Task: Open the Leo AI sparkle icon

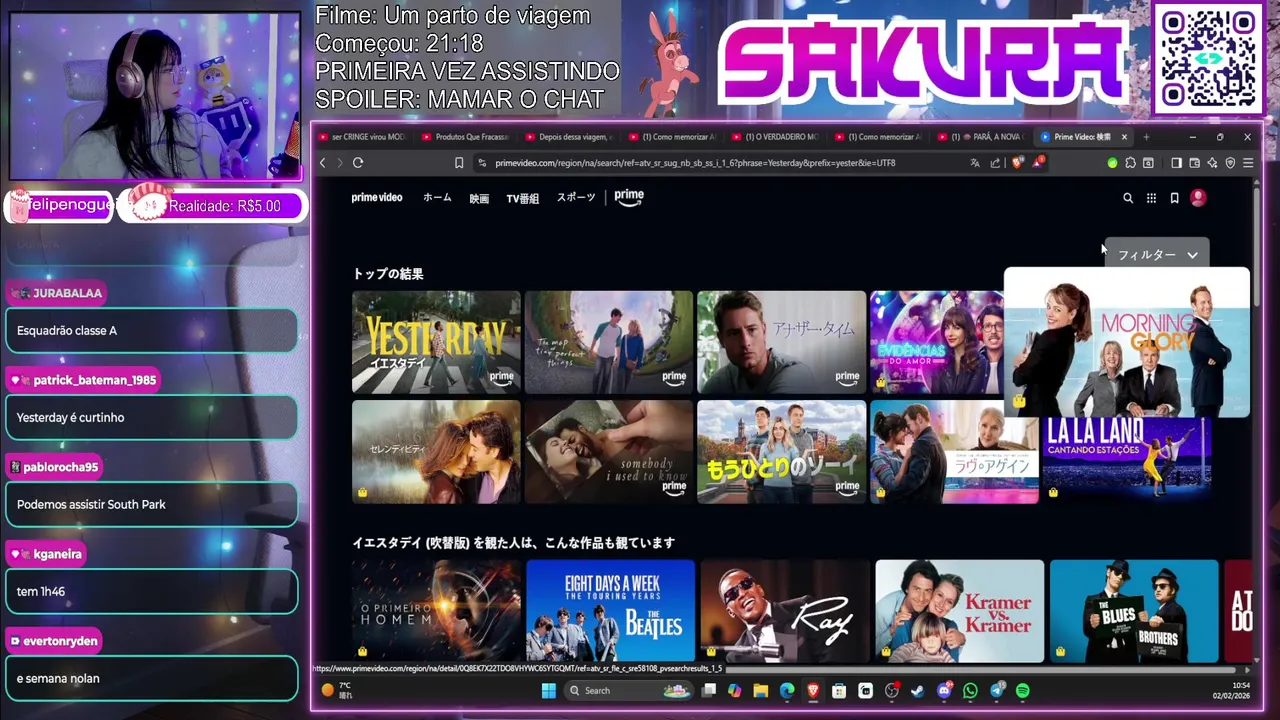Action: [1212, 163]
